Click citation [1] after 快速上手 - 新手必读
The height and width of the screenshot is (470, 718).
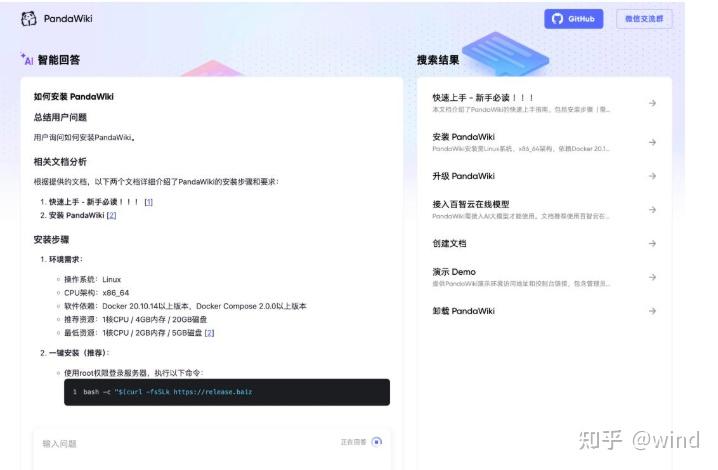(148, 202)
